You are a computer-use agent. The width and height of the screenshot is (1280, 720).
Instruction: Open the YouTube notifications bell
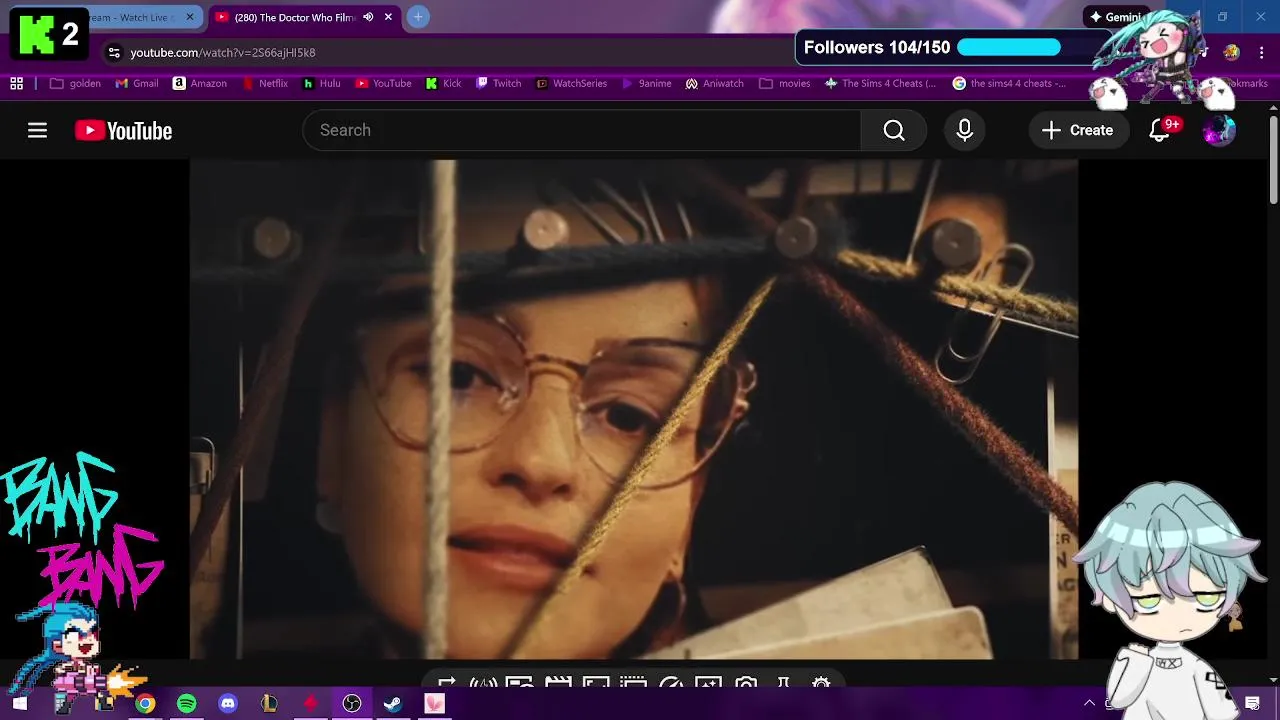pyautogui.click(x=1160, y=130)
